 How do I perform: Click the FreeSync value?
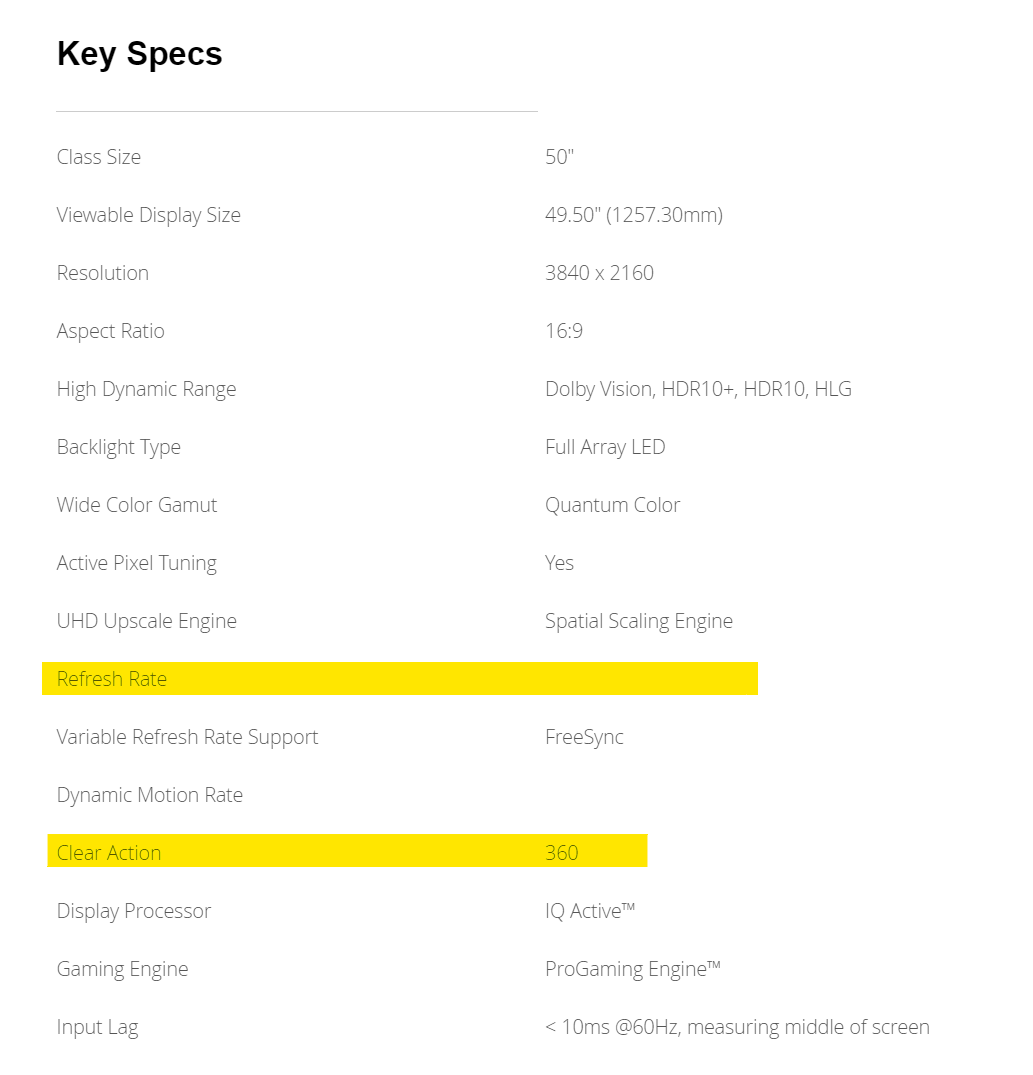[584, 737]
